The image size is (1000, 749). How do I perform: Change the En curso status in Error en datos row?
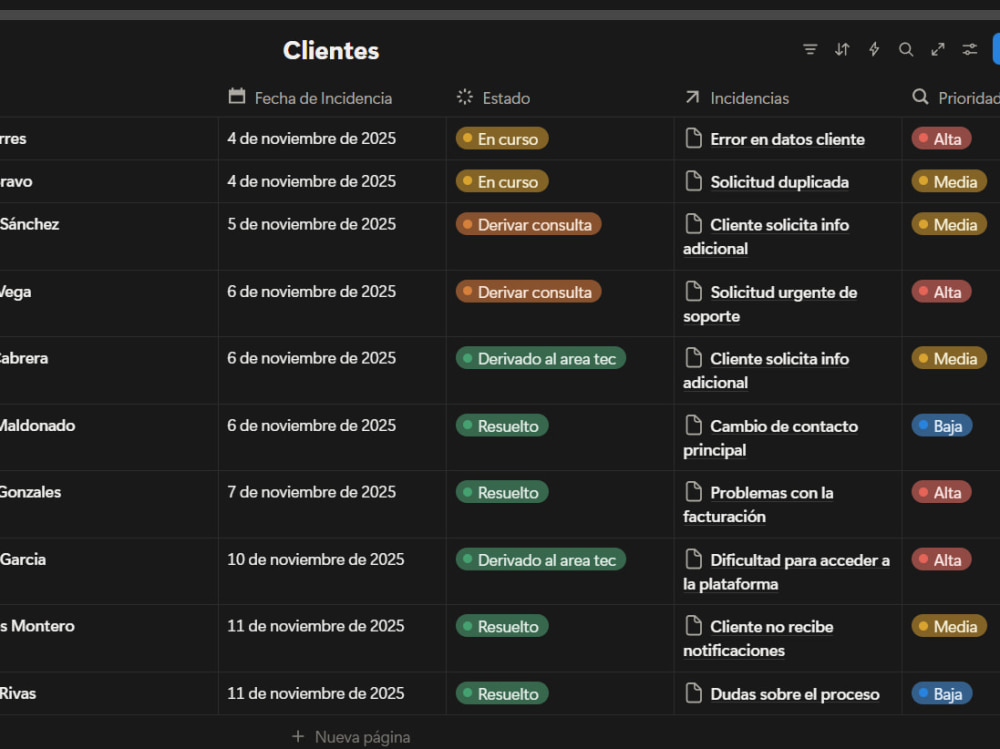click(502, 138)
